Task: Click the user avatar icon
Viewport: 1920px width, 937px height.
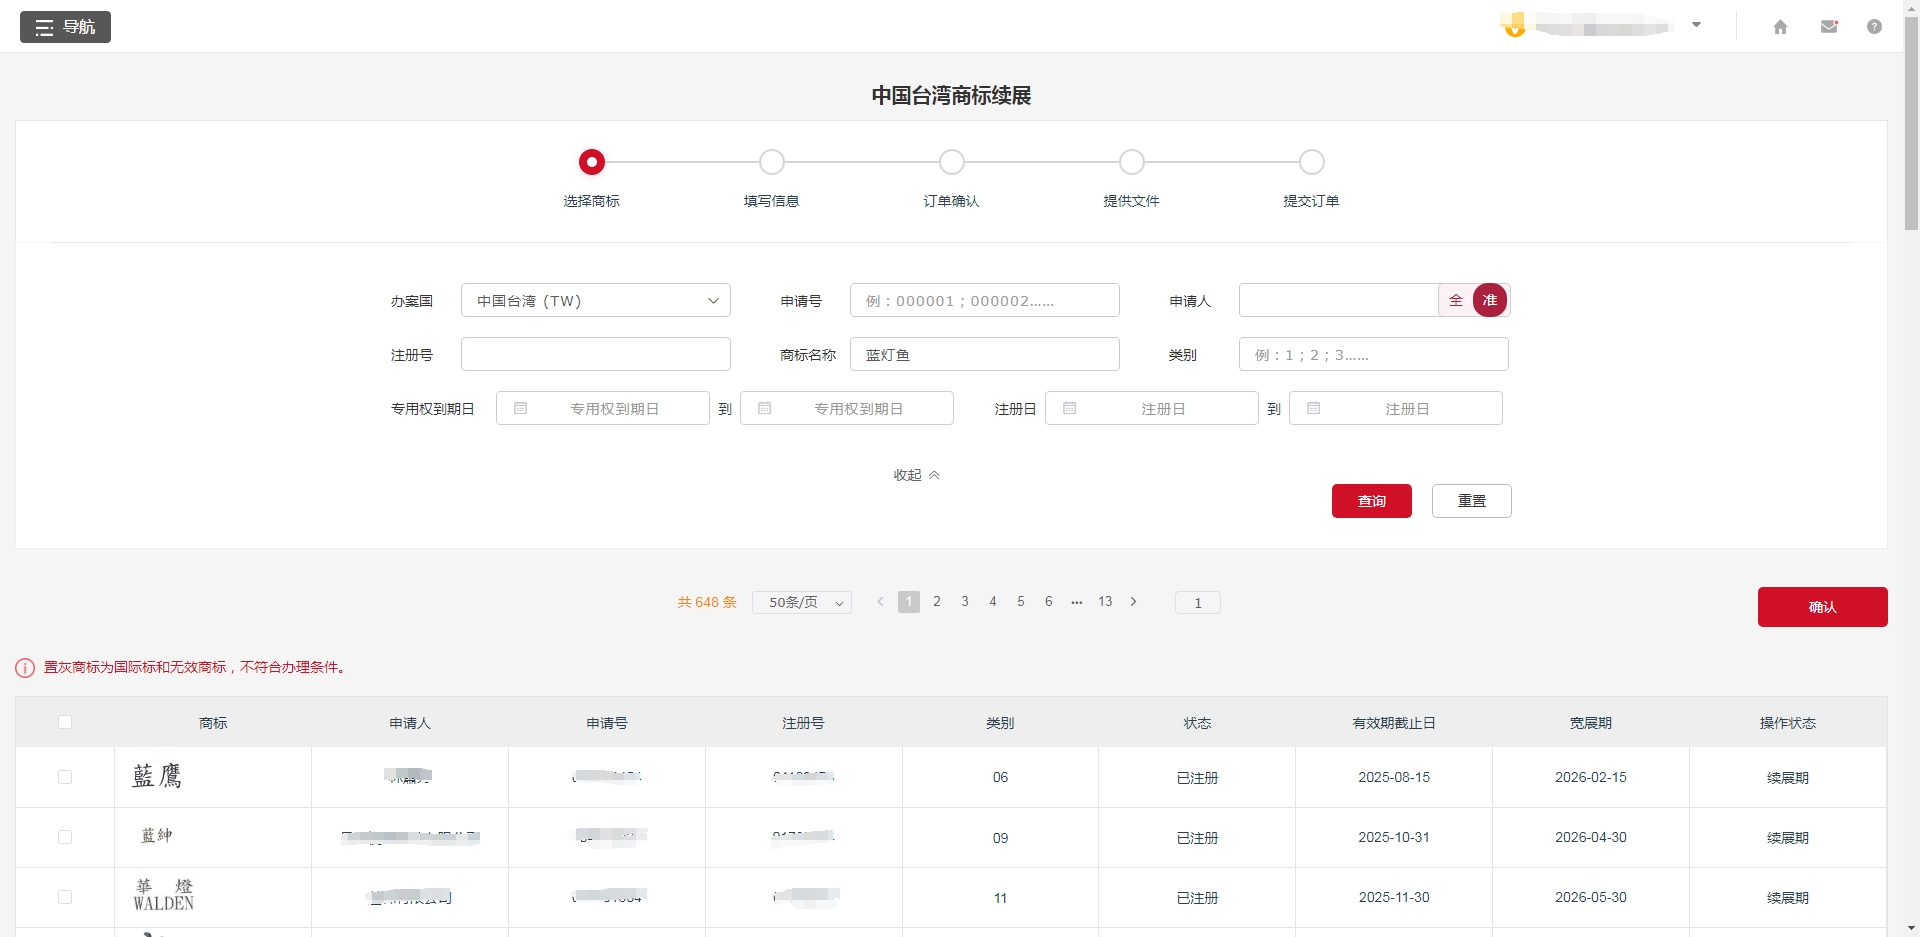Action: (x=1514, y=25)
